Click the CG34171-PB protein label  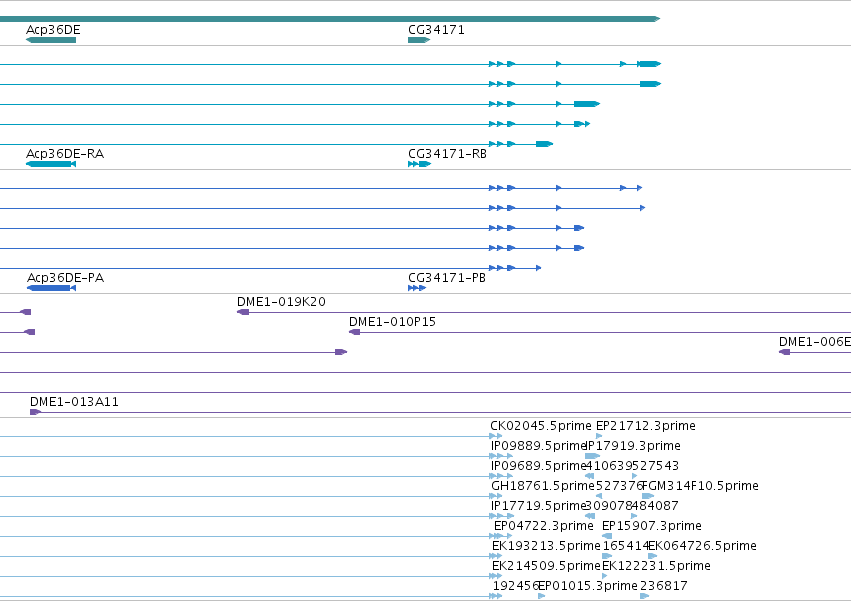click(x=447, y=277)
